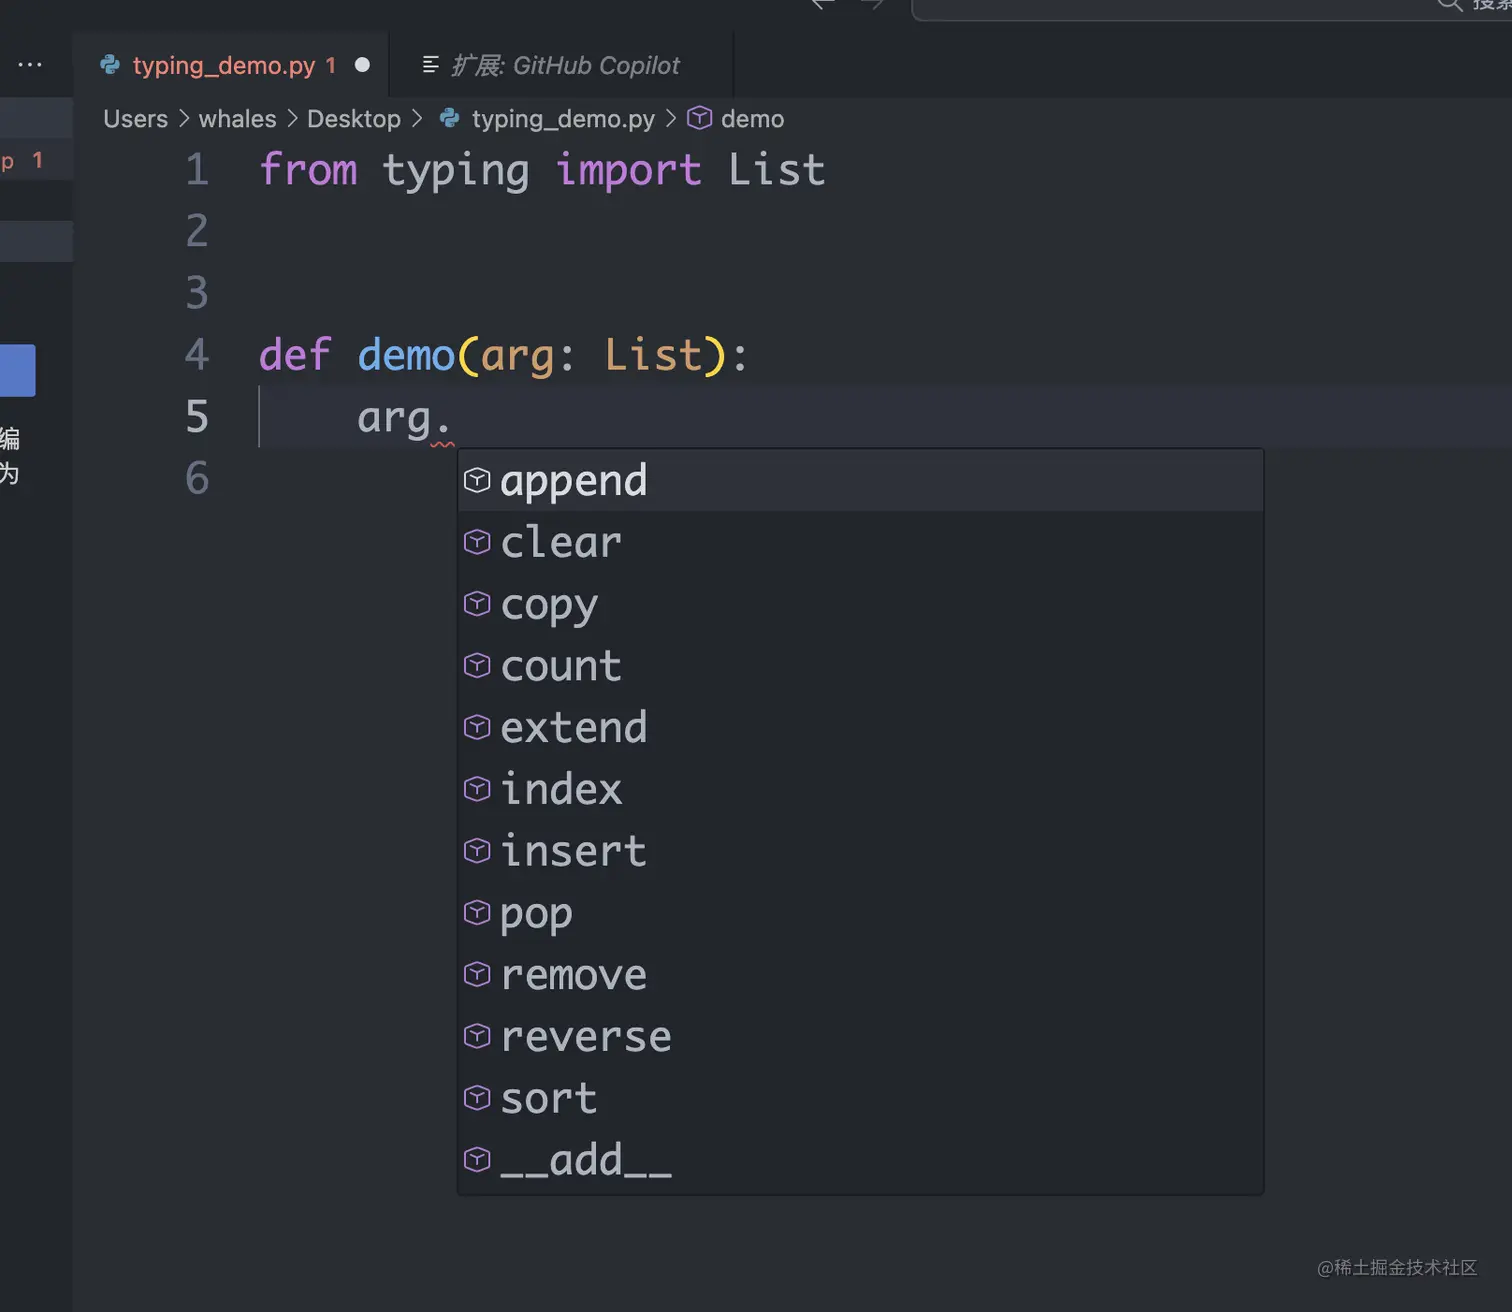
Task: Open the typing_demo.py breadcrumb segment
Action: click(x=563, y=119)
